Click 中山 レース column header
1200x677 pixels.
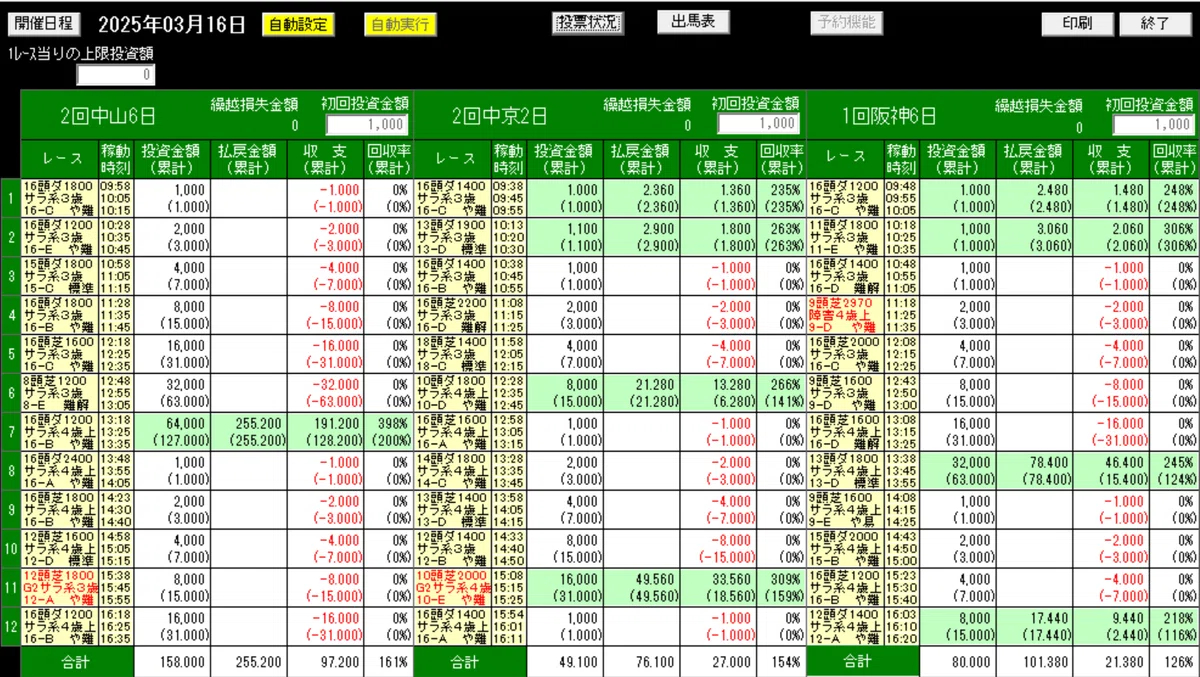coord(60,158)
